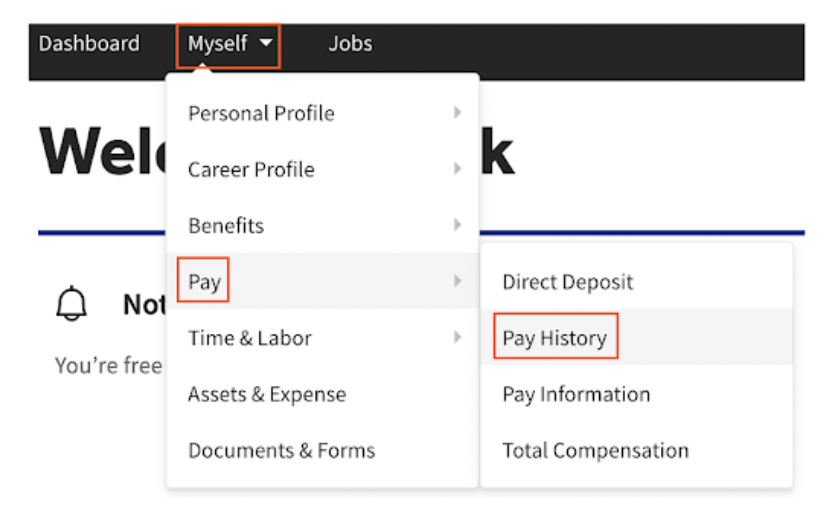Go to the Jobs tab
The width and height of the screenshot is (824, 528).
tap(350, 44)
